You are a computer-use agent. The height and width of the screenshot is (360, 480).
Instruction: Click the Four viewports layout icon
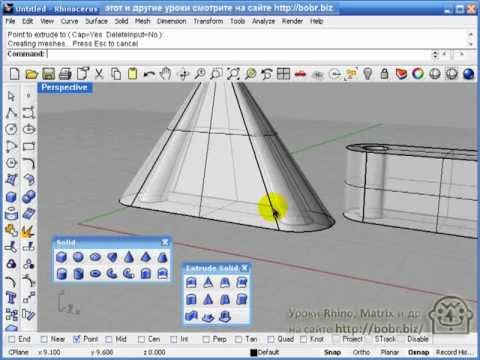click(x=283, y=74)
